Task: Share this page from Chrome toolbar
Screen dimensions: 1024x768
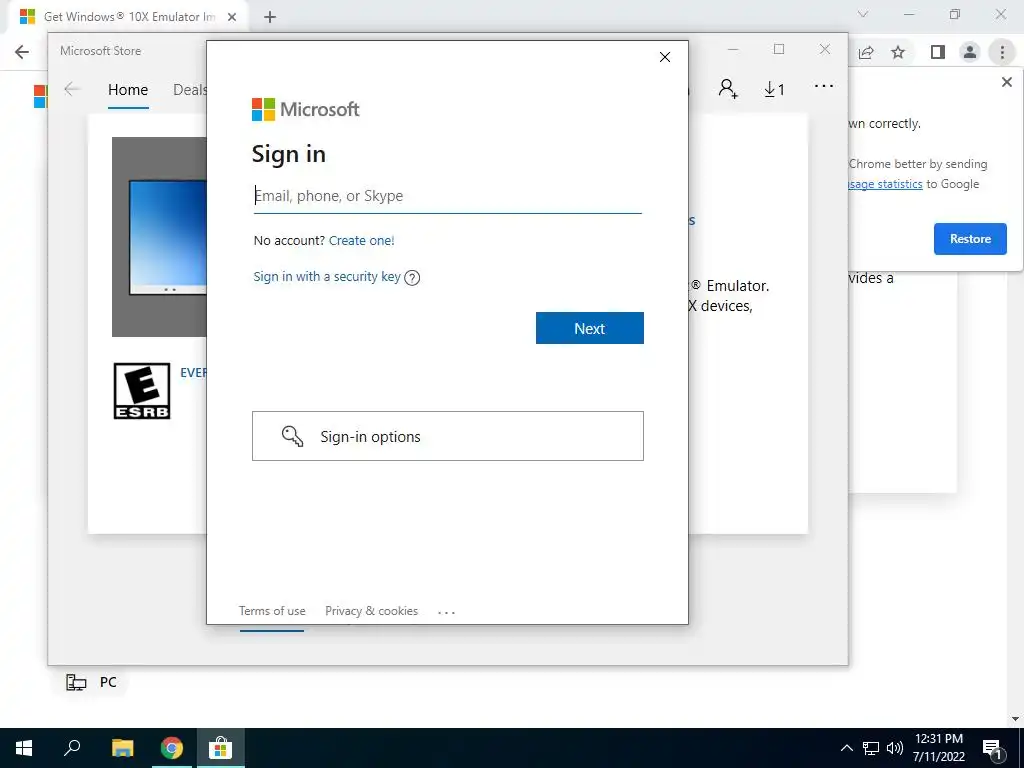Action: [866, 52]
